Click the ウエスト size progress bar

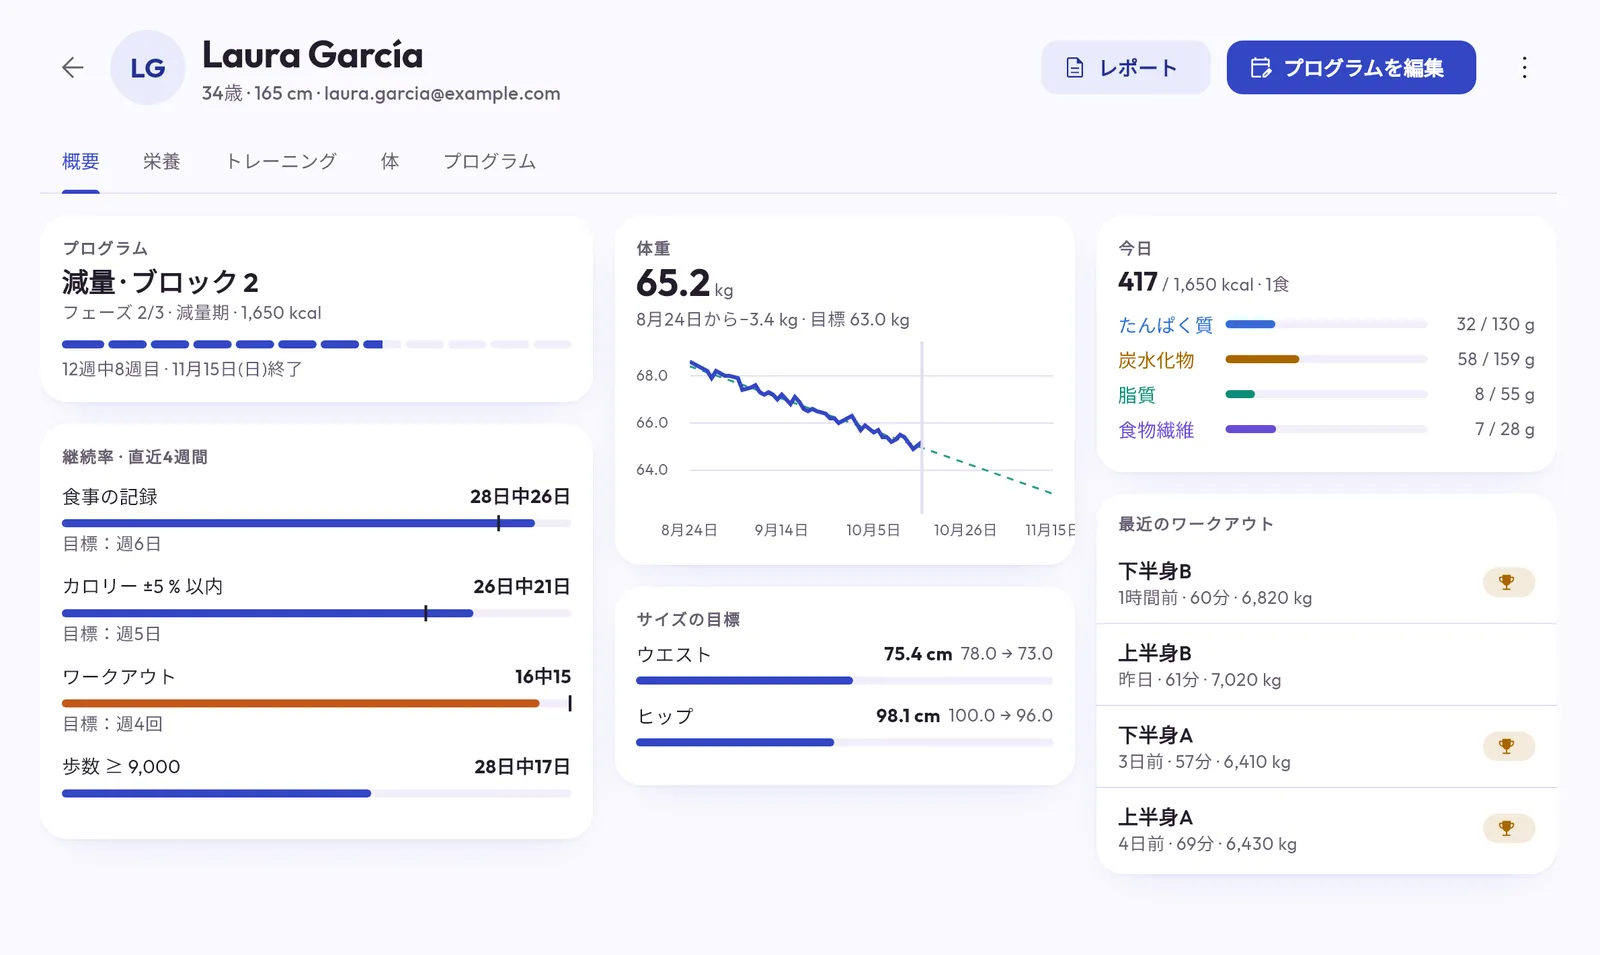[x=844, y=680]
